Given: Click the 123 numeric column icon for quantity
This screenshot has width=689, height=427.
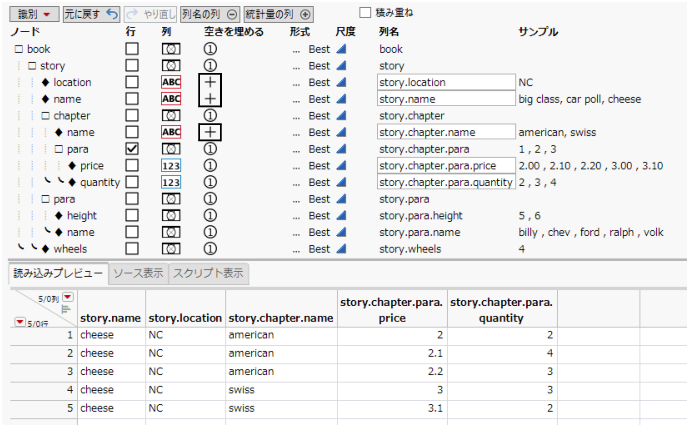Looking at the screenshot, I should (171, 182).
